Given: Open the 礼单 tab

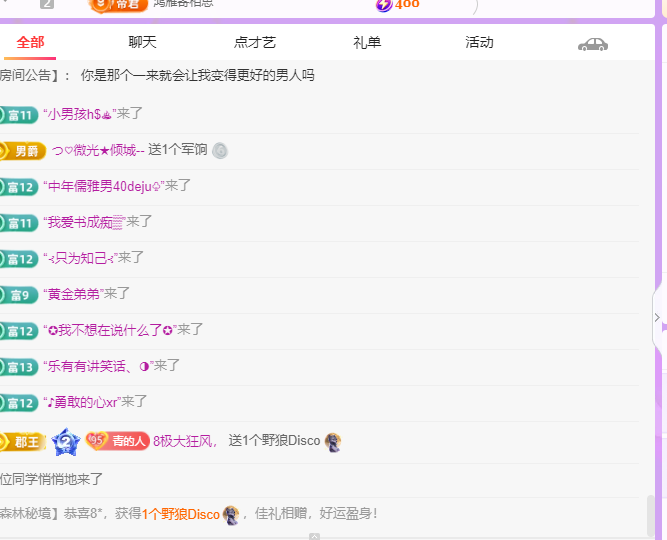Looking at the screenshot, I should point(367,43).
